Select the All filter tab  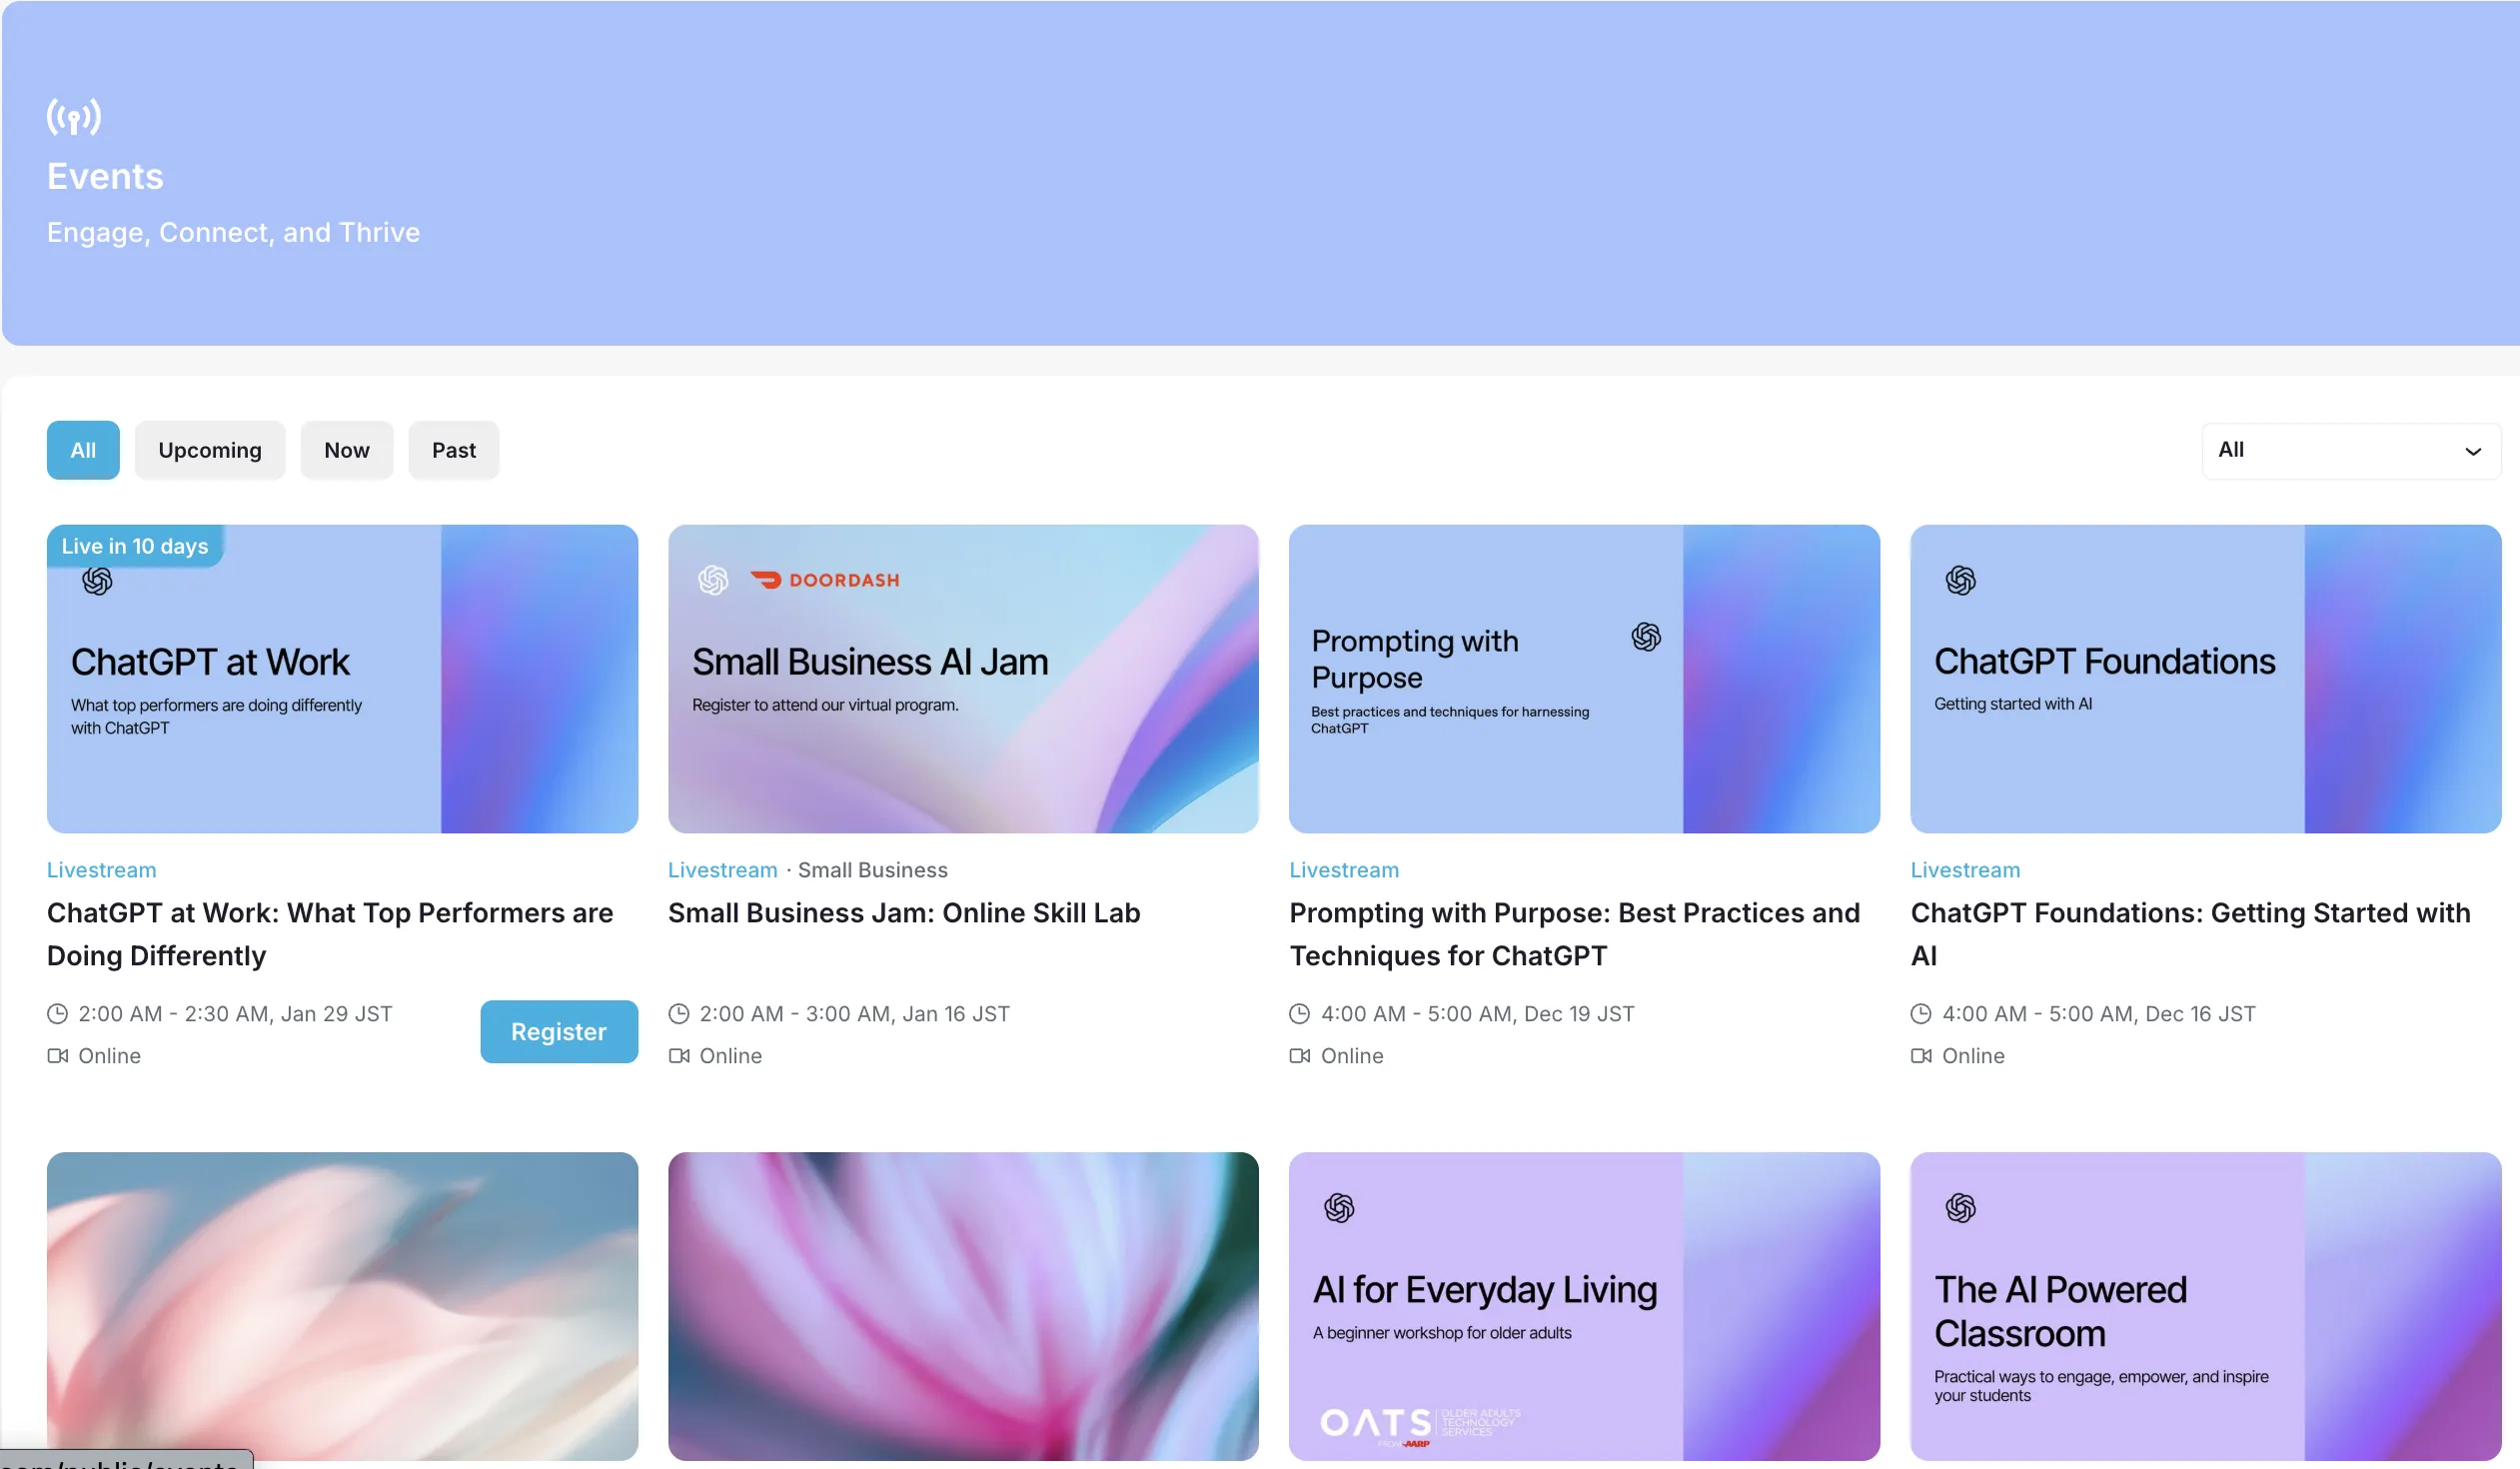click(x=83, y=450)
